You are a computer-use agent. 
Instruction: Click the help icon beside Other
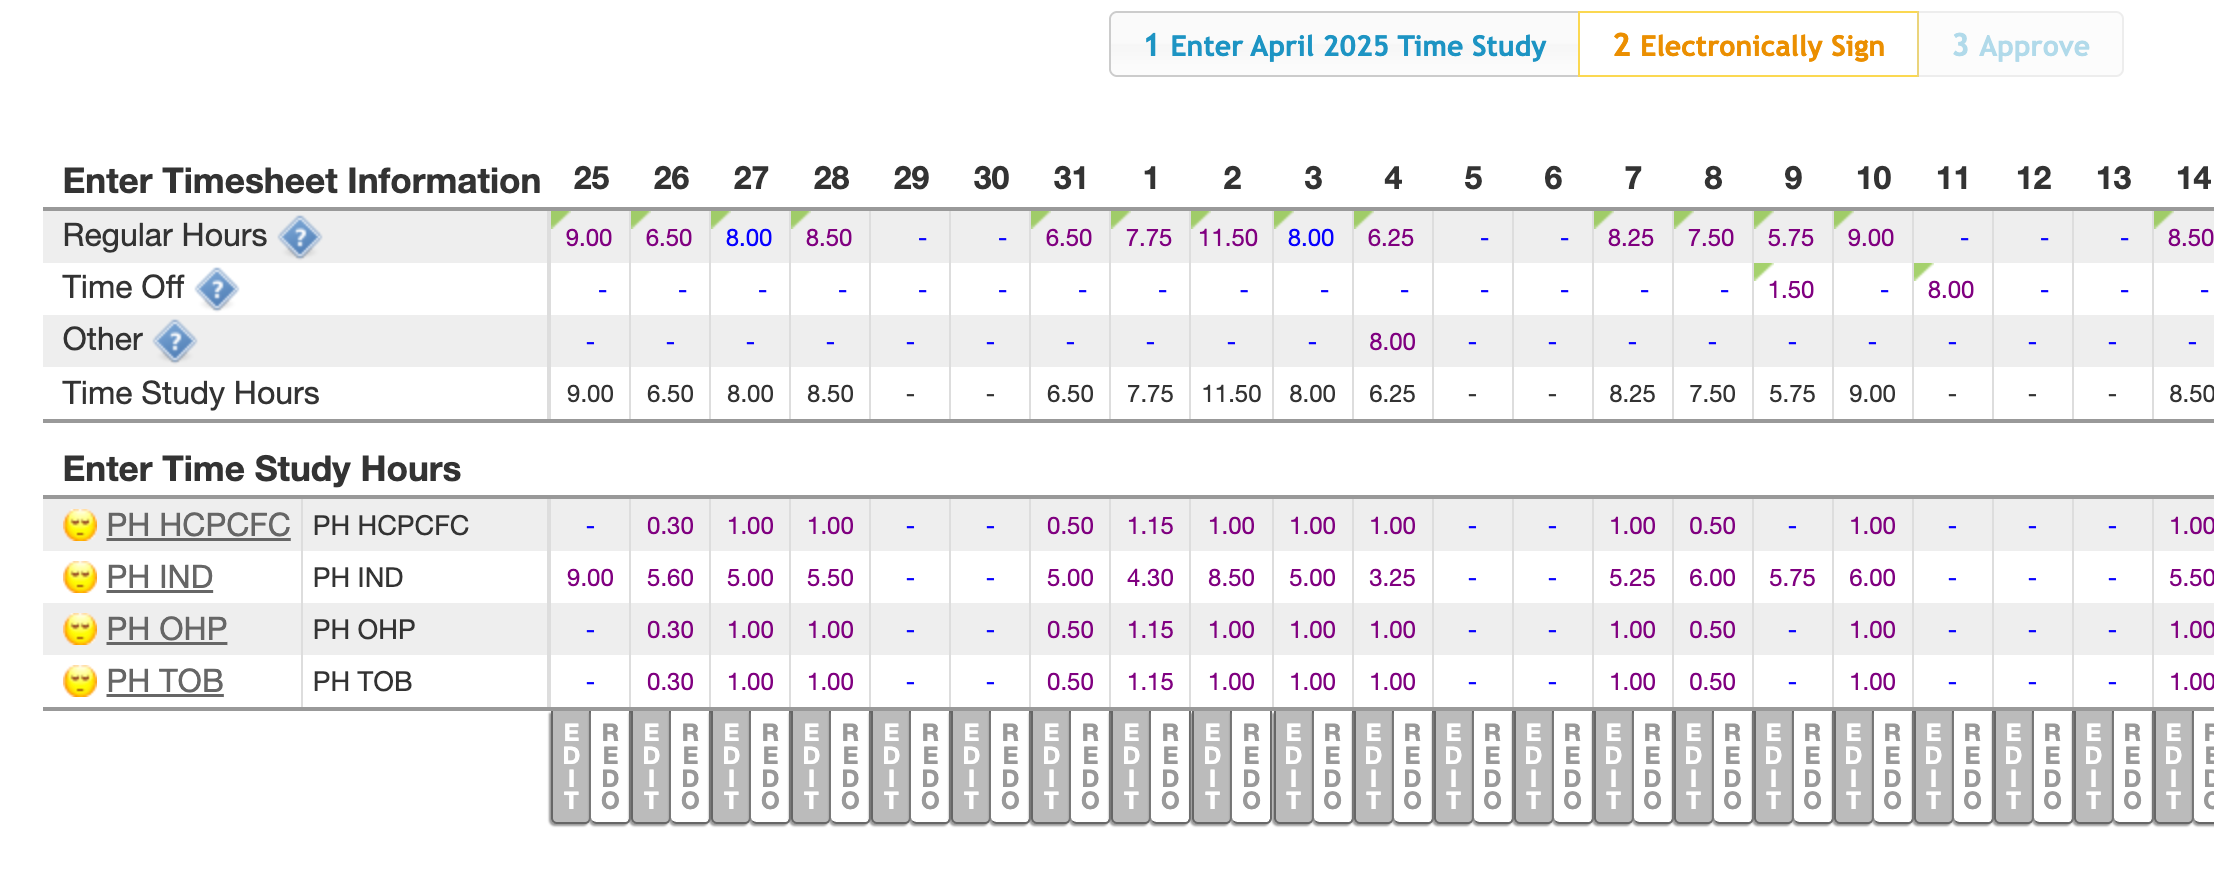(175, 342)
